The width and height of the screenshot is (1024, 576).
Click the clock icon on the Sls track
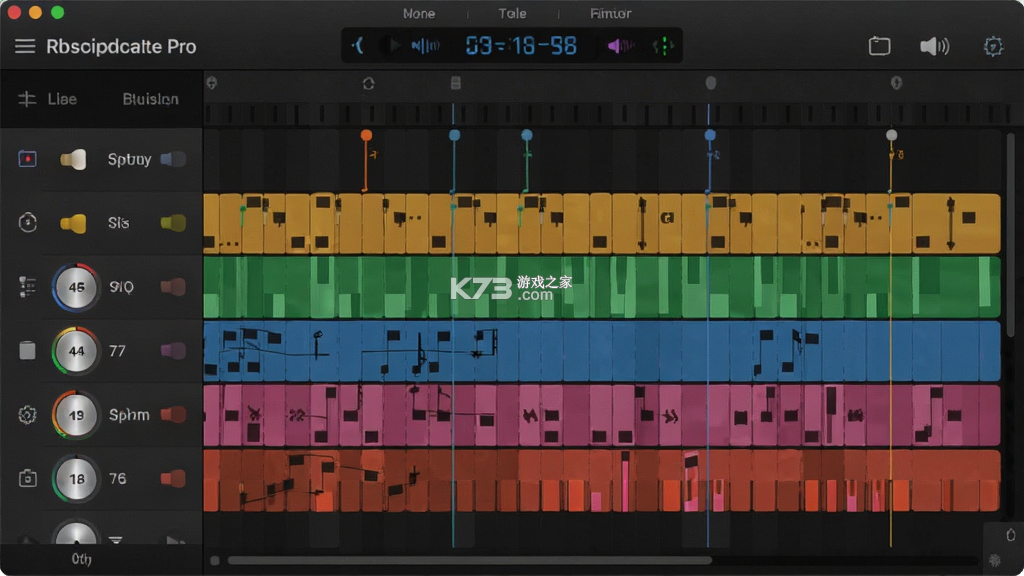coord(27,223)
